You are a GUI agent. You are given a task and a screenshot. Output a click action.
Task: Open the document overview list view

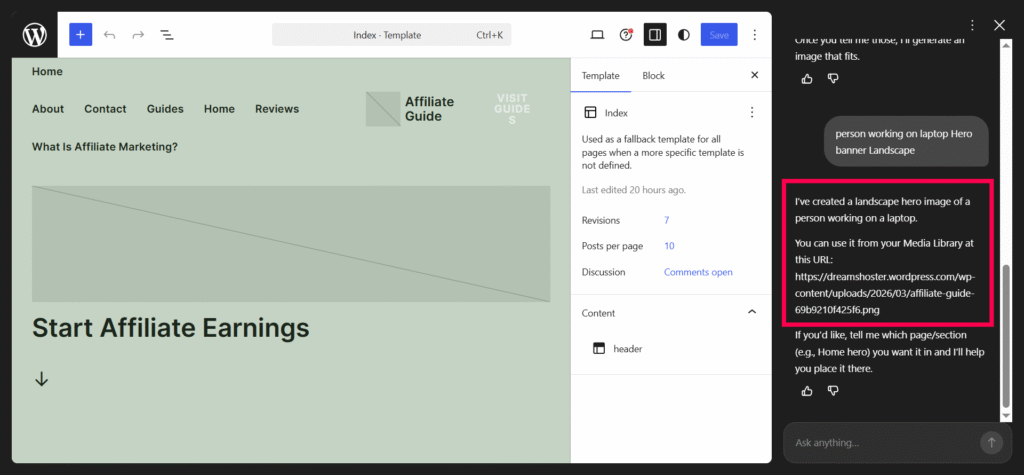(167, 35)
